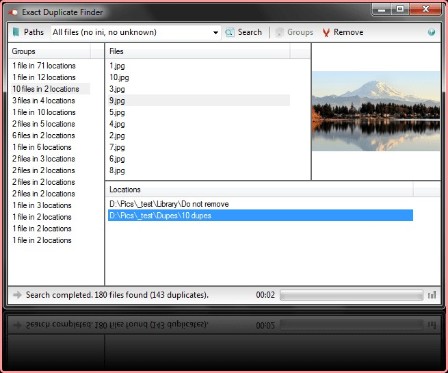Image resolution: width=448 pixels, height=373 pixels.
Task: Click the Files column header
Action: [x=198, y=51]
